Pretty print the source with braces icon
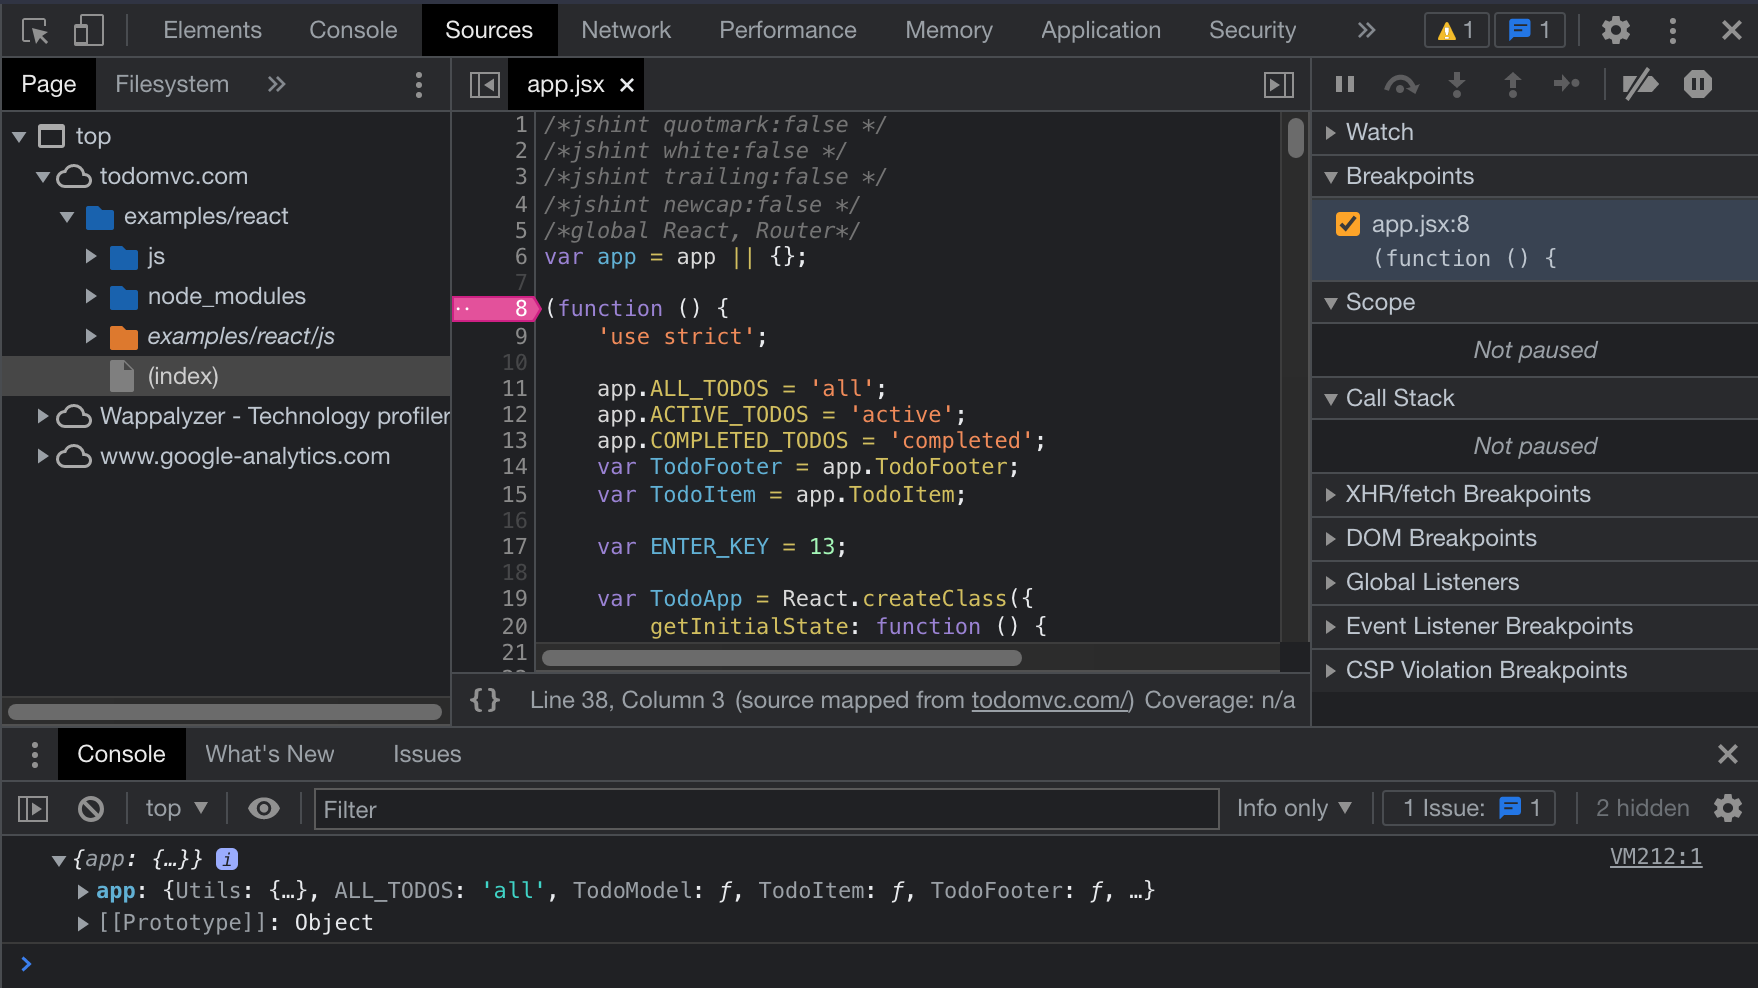 [485, 700]
